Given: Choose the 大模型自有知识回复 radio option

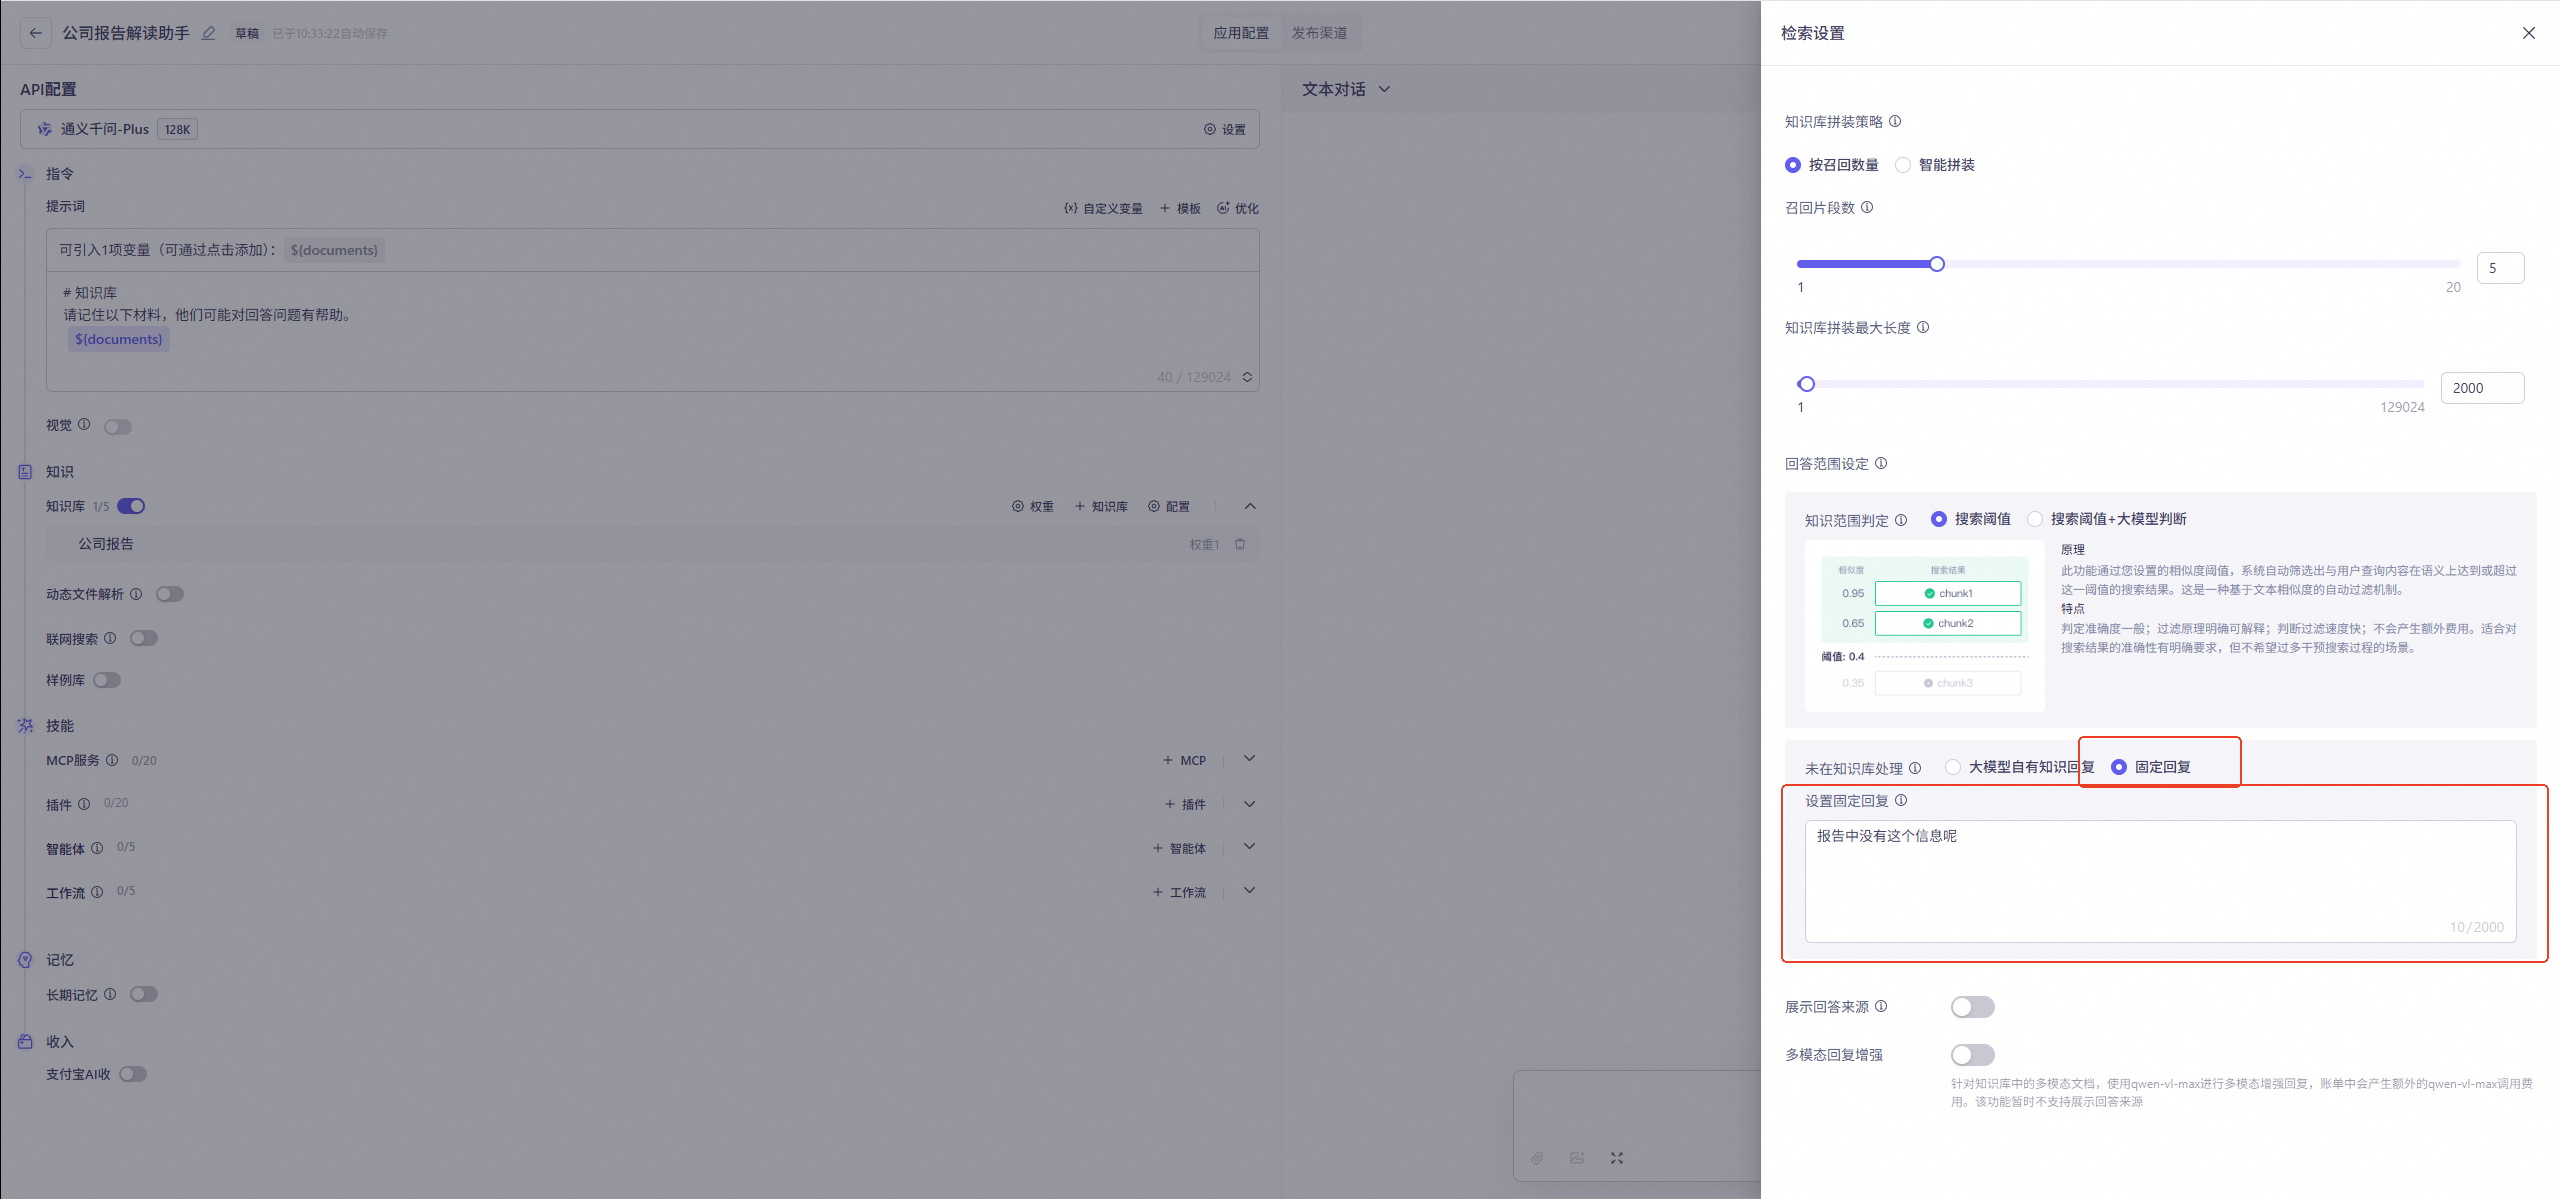Looking at the screenshot, I should pyautogui.click(x=1953, y=767).
